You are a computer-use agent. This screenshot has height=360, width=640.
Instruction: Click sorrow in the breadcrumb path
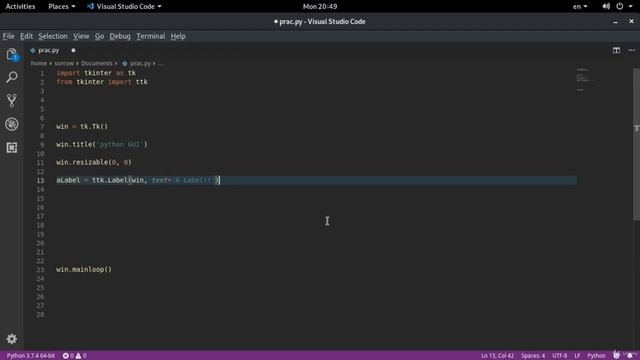coord(64,63)
